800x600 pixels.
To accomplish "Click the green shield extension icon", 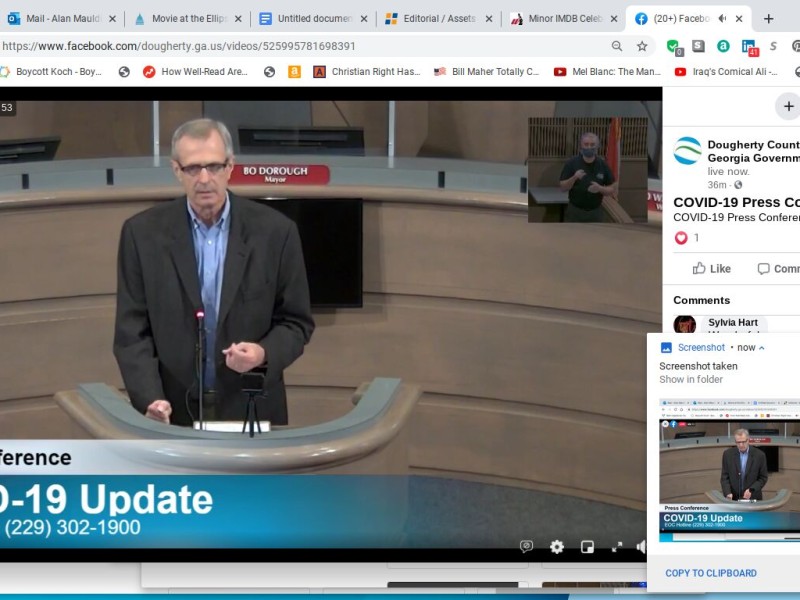I will coord(674,47).
